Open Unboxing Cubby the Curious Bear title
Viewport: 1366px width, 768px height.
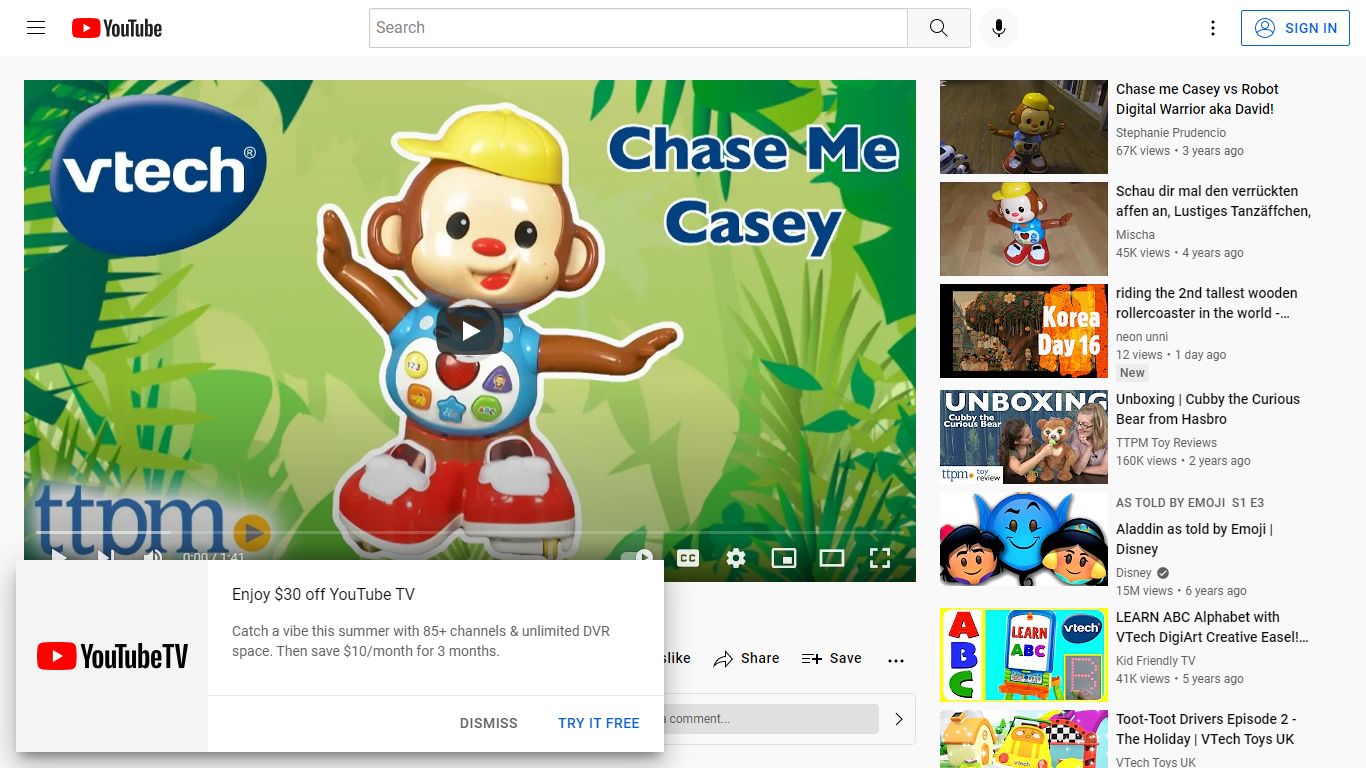[x=1208, y=409]
